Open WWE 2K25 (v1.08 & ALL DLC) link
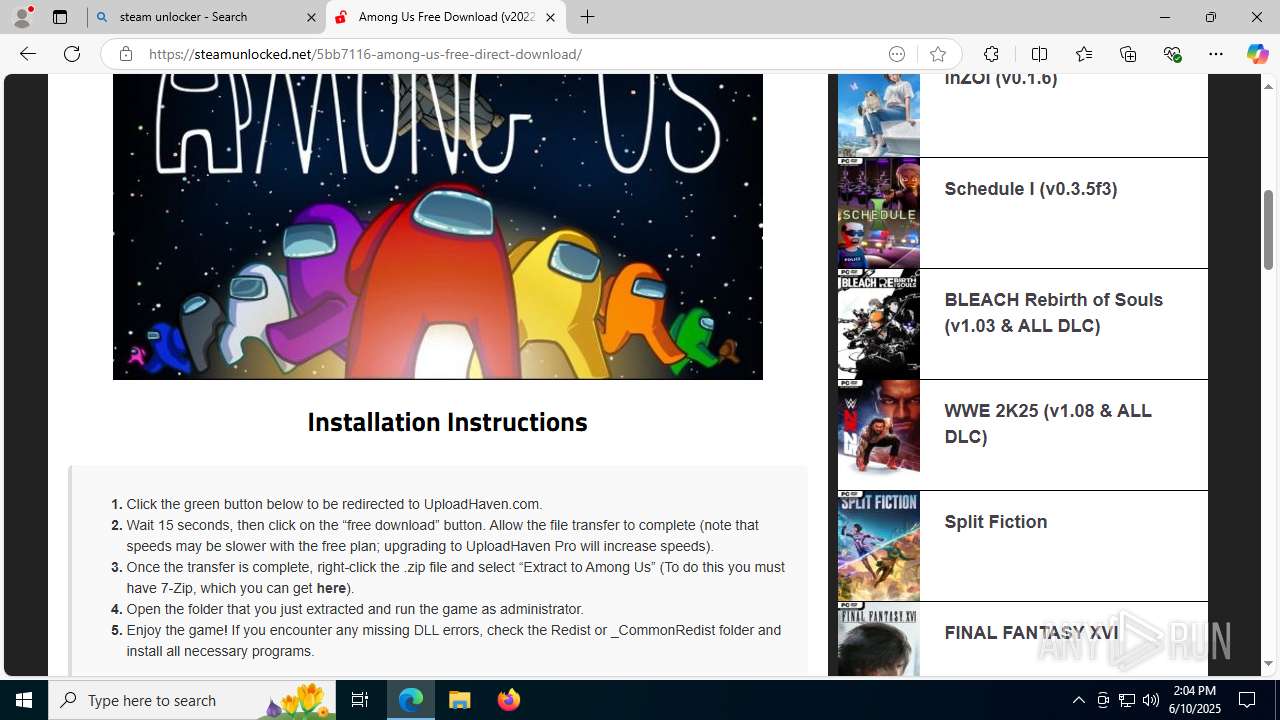 1047,424
